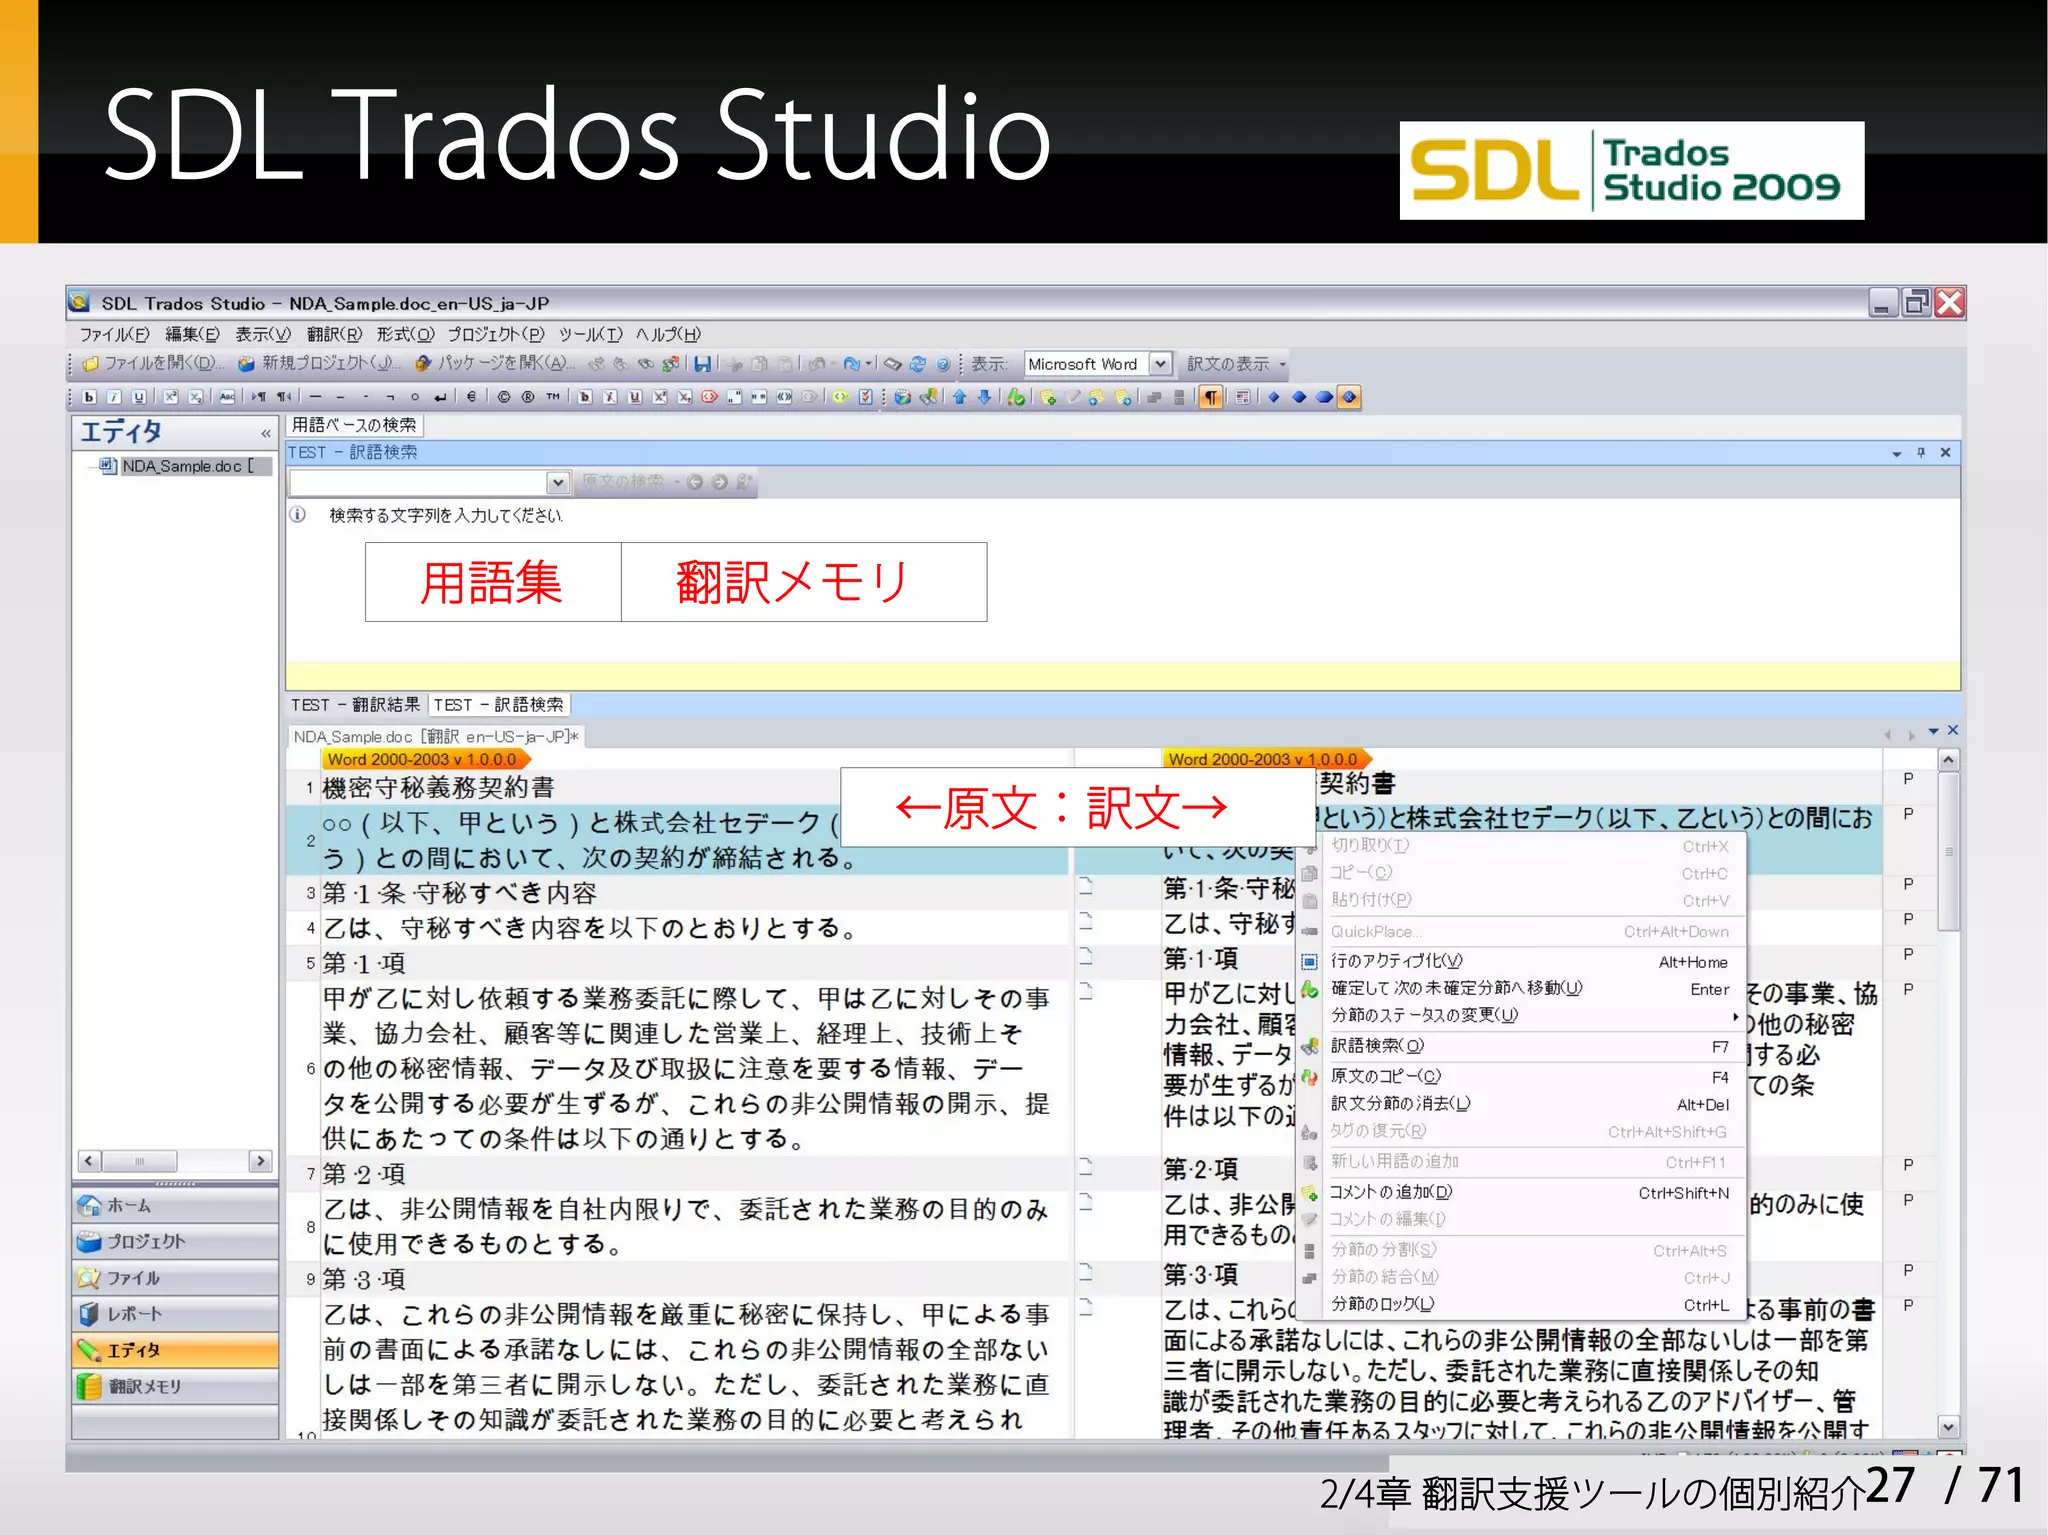Click sidebar horizontal scrollbar right arrow
This screenshot has height=1535, width=2048.
coord(261,1161)
